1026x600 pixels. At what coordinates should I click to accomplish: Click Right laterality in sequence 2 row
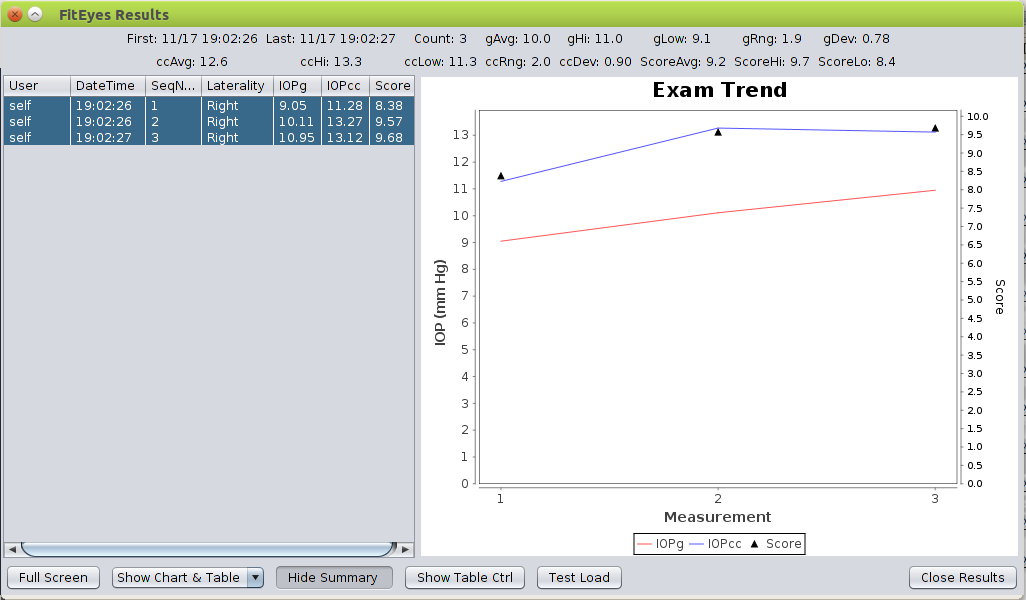click(237, 122)
